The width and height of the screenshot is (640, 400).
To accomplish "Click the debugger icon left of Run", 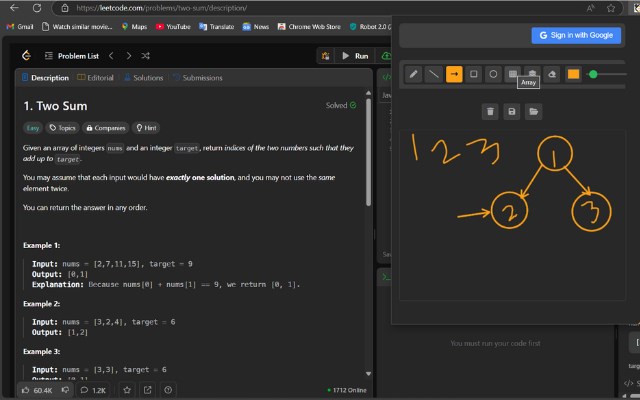I will (325, 56).
